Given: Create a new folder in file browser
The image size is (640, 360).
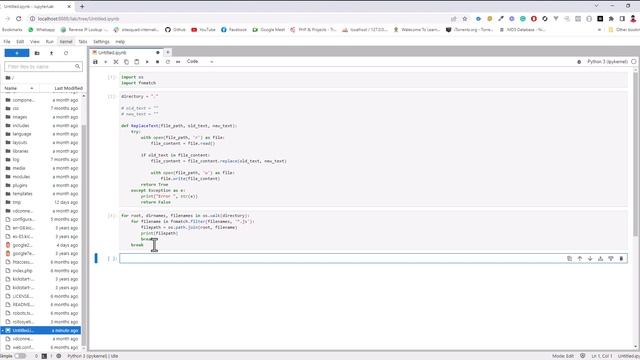Looking at the screenshot, I should tap(37, 53).
